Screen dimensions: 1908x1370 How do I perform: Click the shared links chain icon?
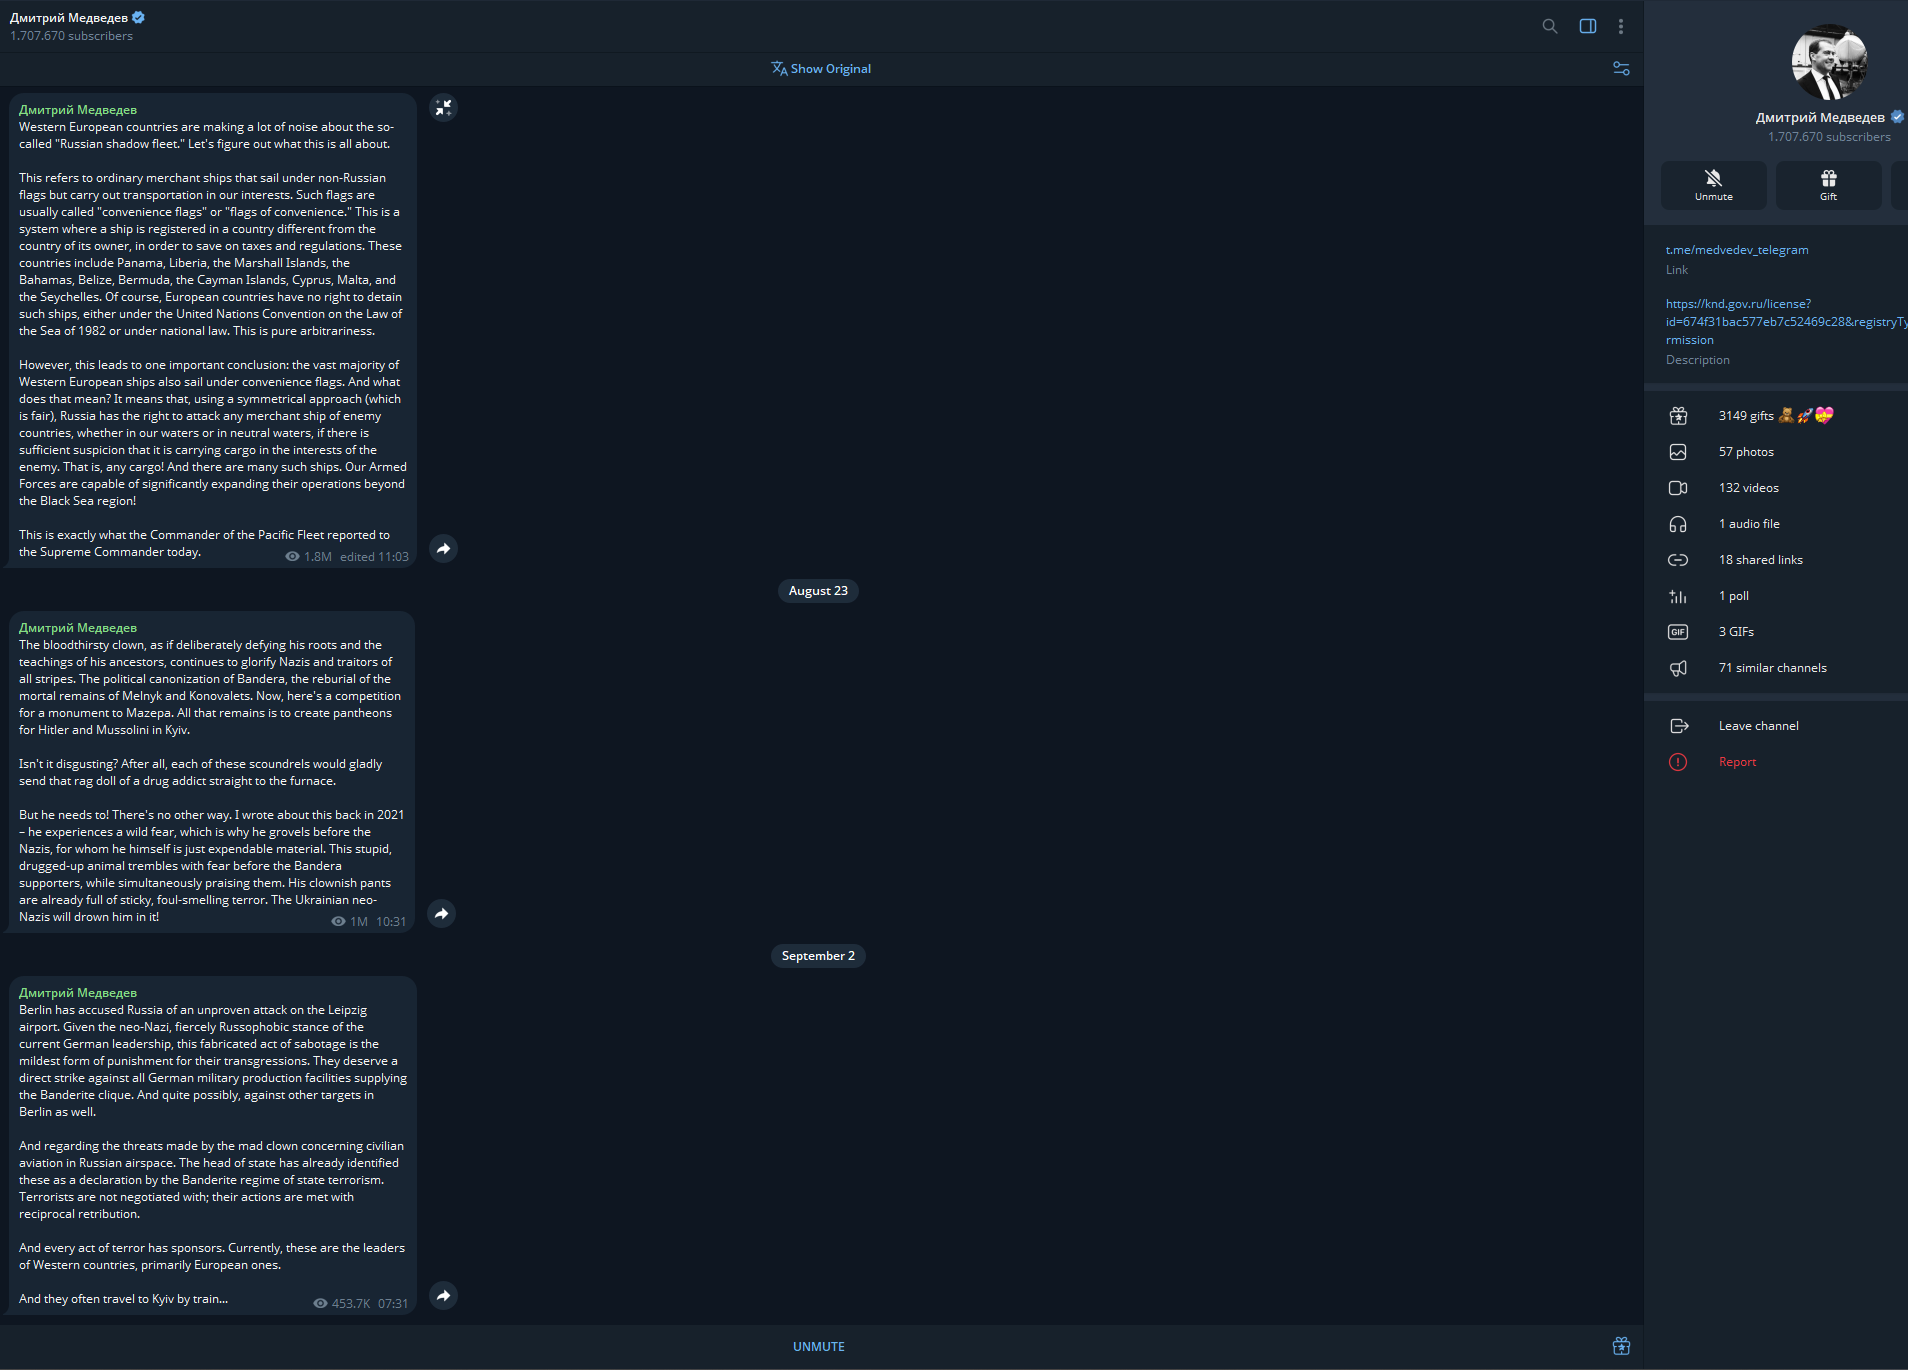click(x=1678, y=560)
